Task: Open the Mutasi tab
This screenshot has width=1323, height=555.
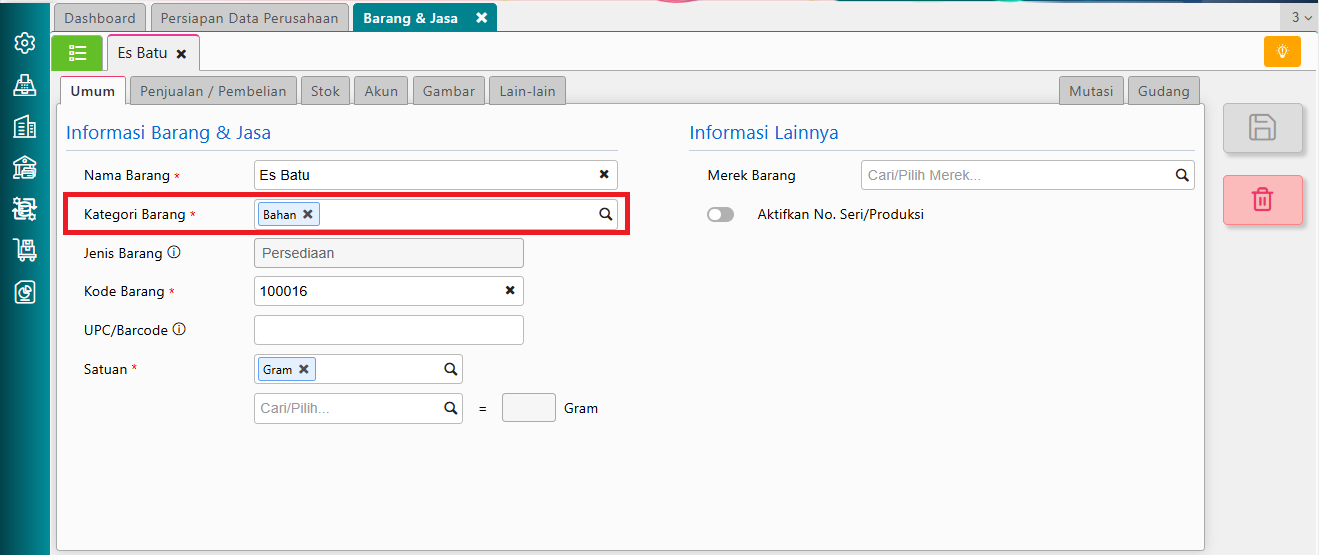Action: 1091,90
